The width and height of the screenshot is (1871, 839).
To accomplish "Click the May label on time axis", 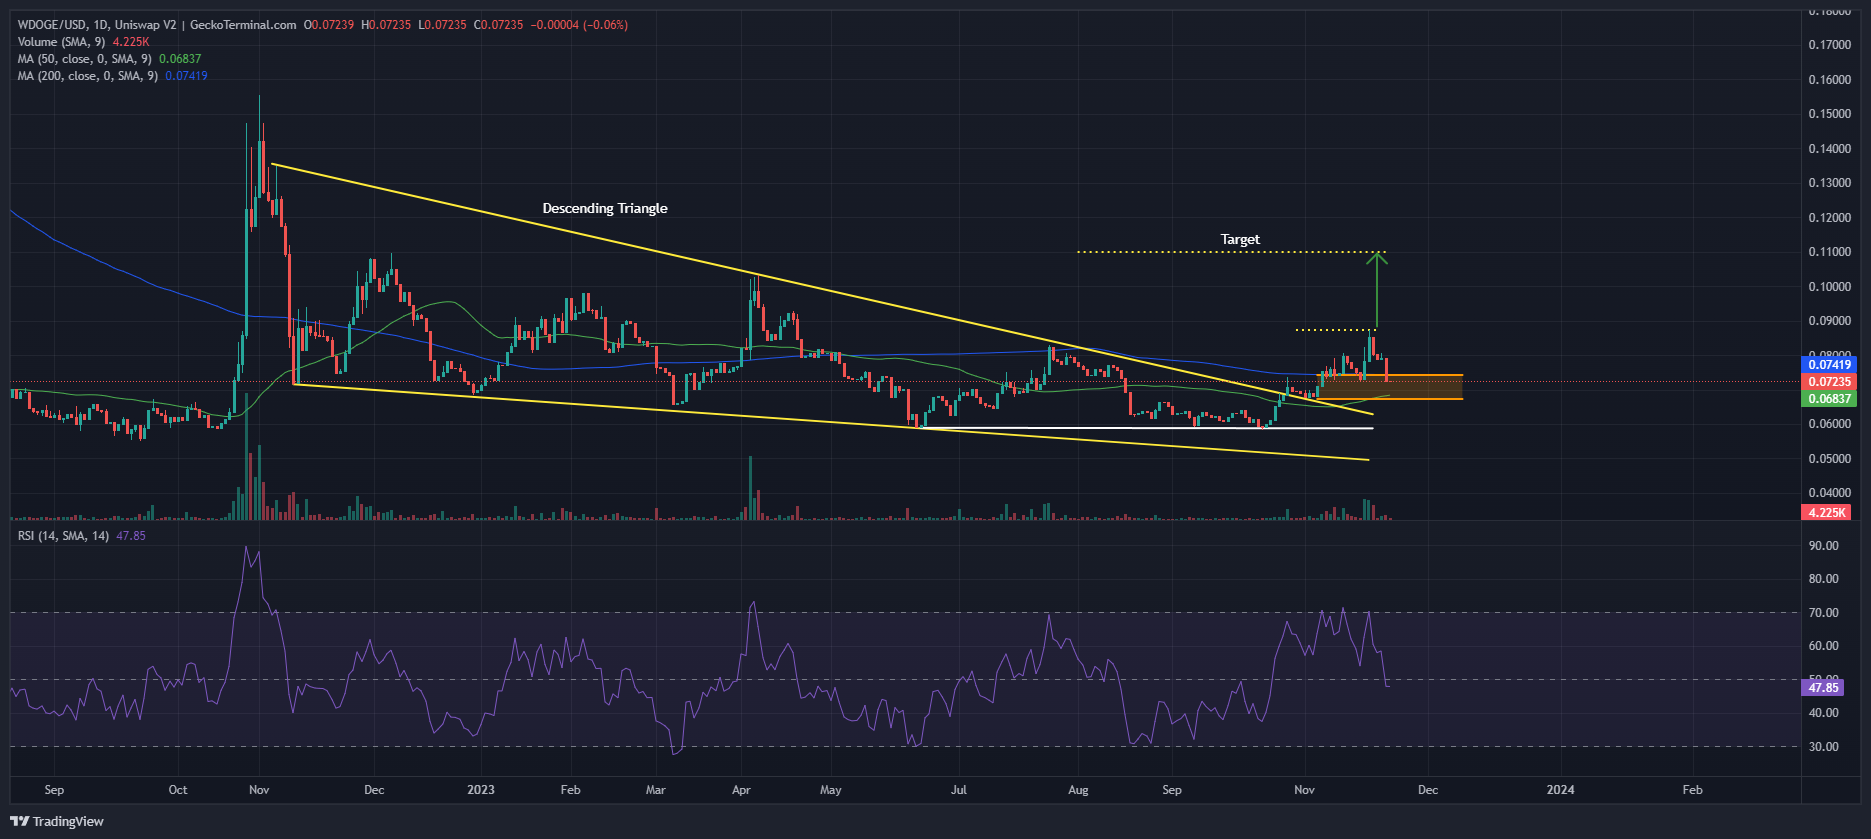I will [x=831, y=790].
